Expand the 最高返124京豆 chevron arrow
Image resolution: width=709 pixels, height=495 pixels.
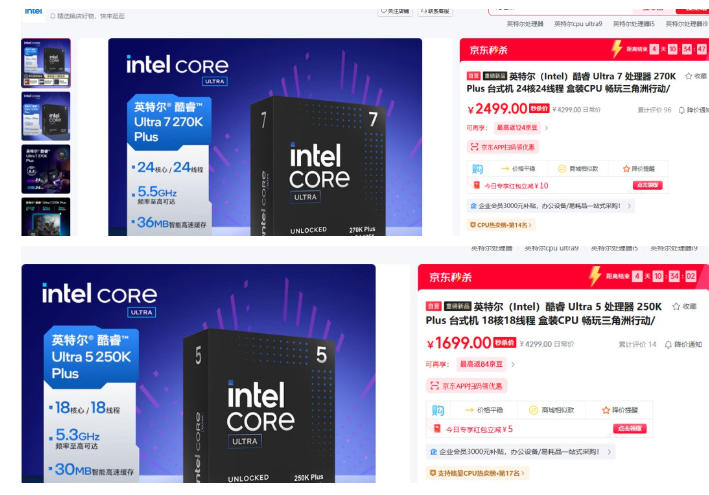click(x=546, y=128)
